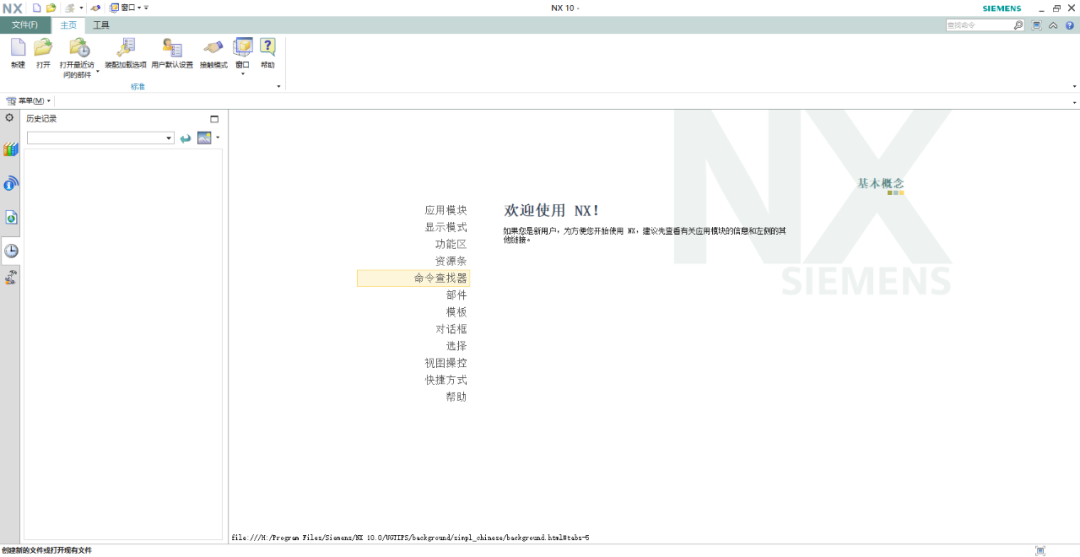Open the 显示模式 welcome link

pyautogui.click(x=446, y=227)
